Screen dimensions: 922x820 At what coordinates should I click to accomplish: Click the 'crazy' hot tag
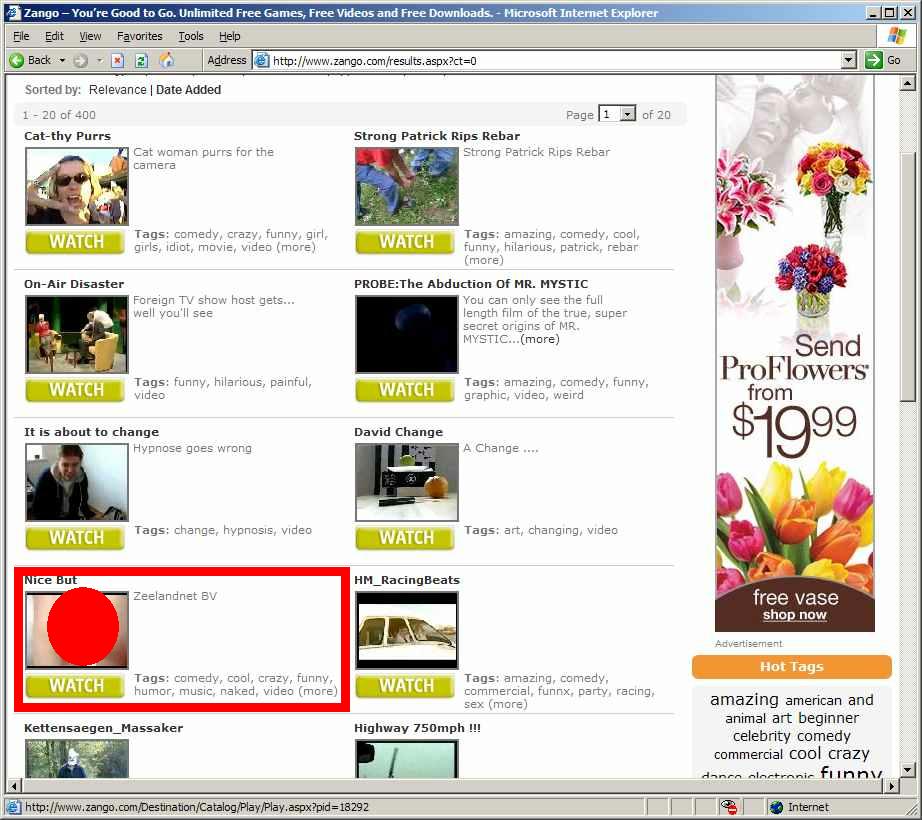848,754
